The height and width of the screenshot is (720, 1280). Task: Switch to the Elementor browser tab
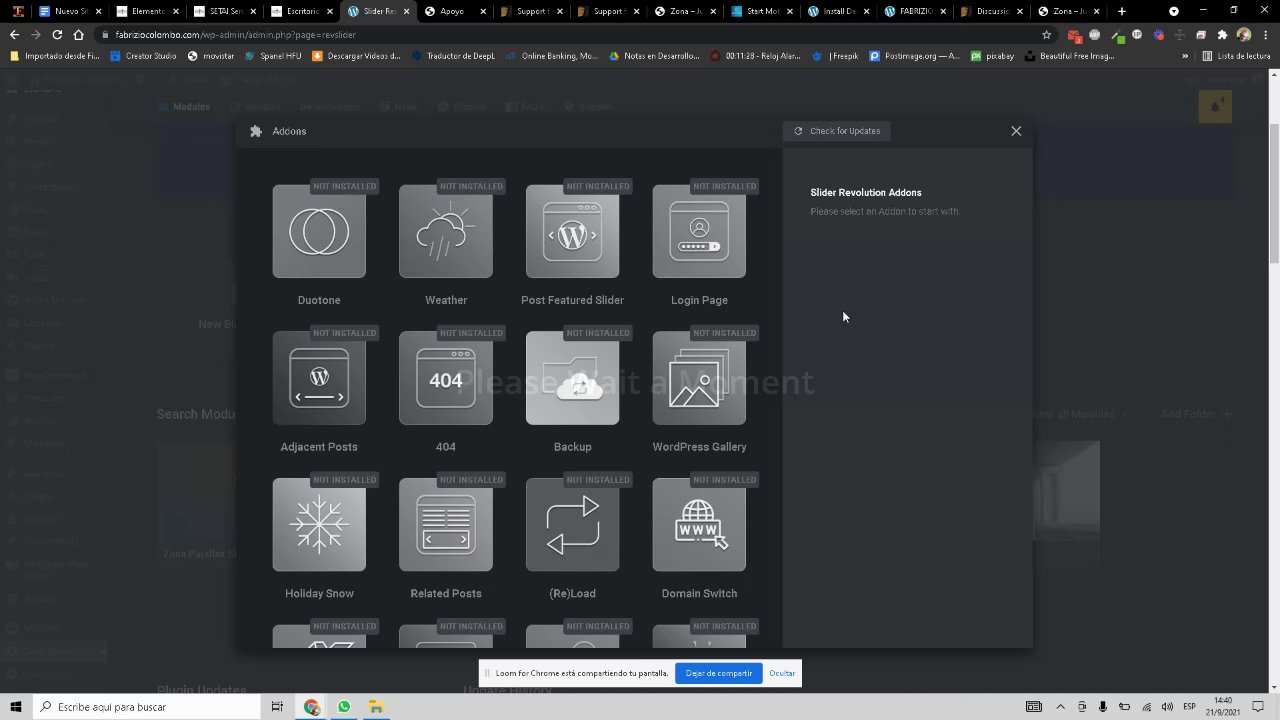(147, 11)
